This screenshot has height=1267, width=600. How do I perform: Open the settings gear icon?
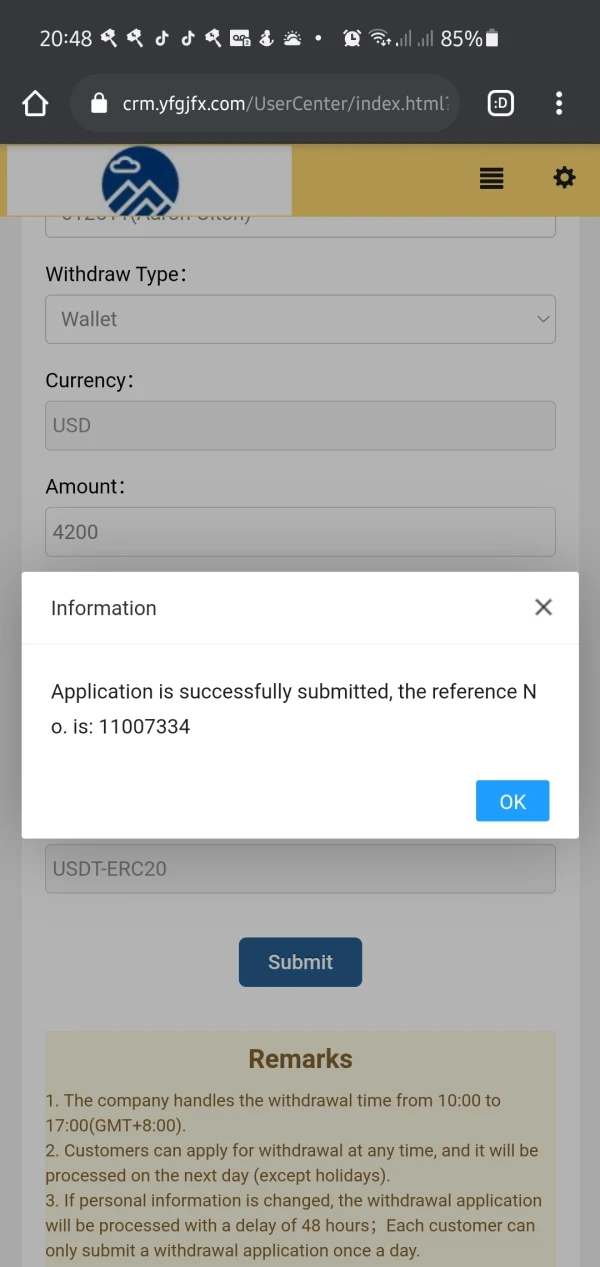564,178
